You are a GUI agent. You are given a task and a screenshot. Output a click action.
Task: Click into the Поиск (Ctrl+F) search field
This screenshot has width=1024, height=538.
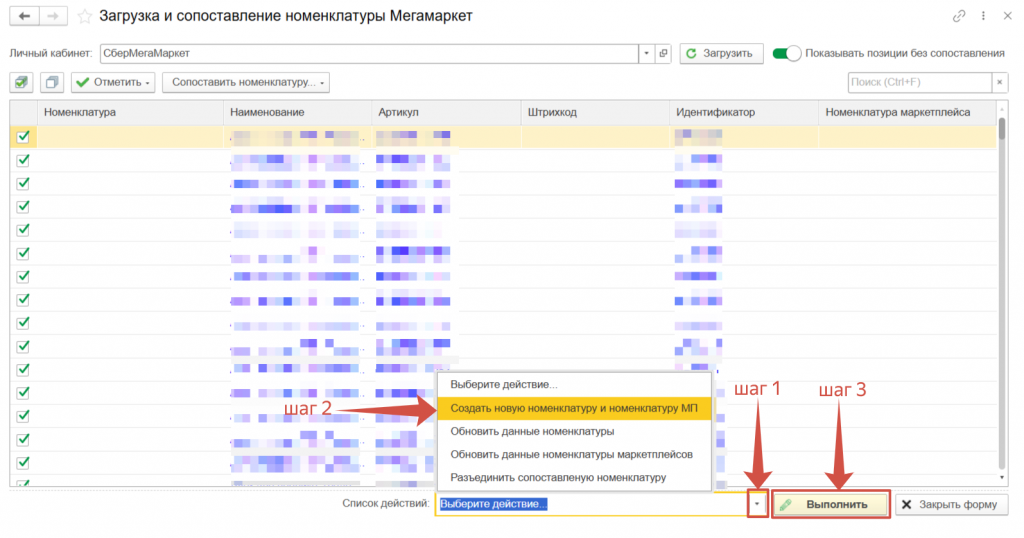[918, 82]
